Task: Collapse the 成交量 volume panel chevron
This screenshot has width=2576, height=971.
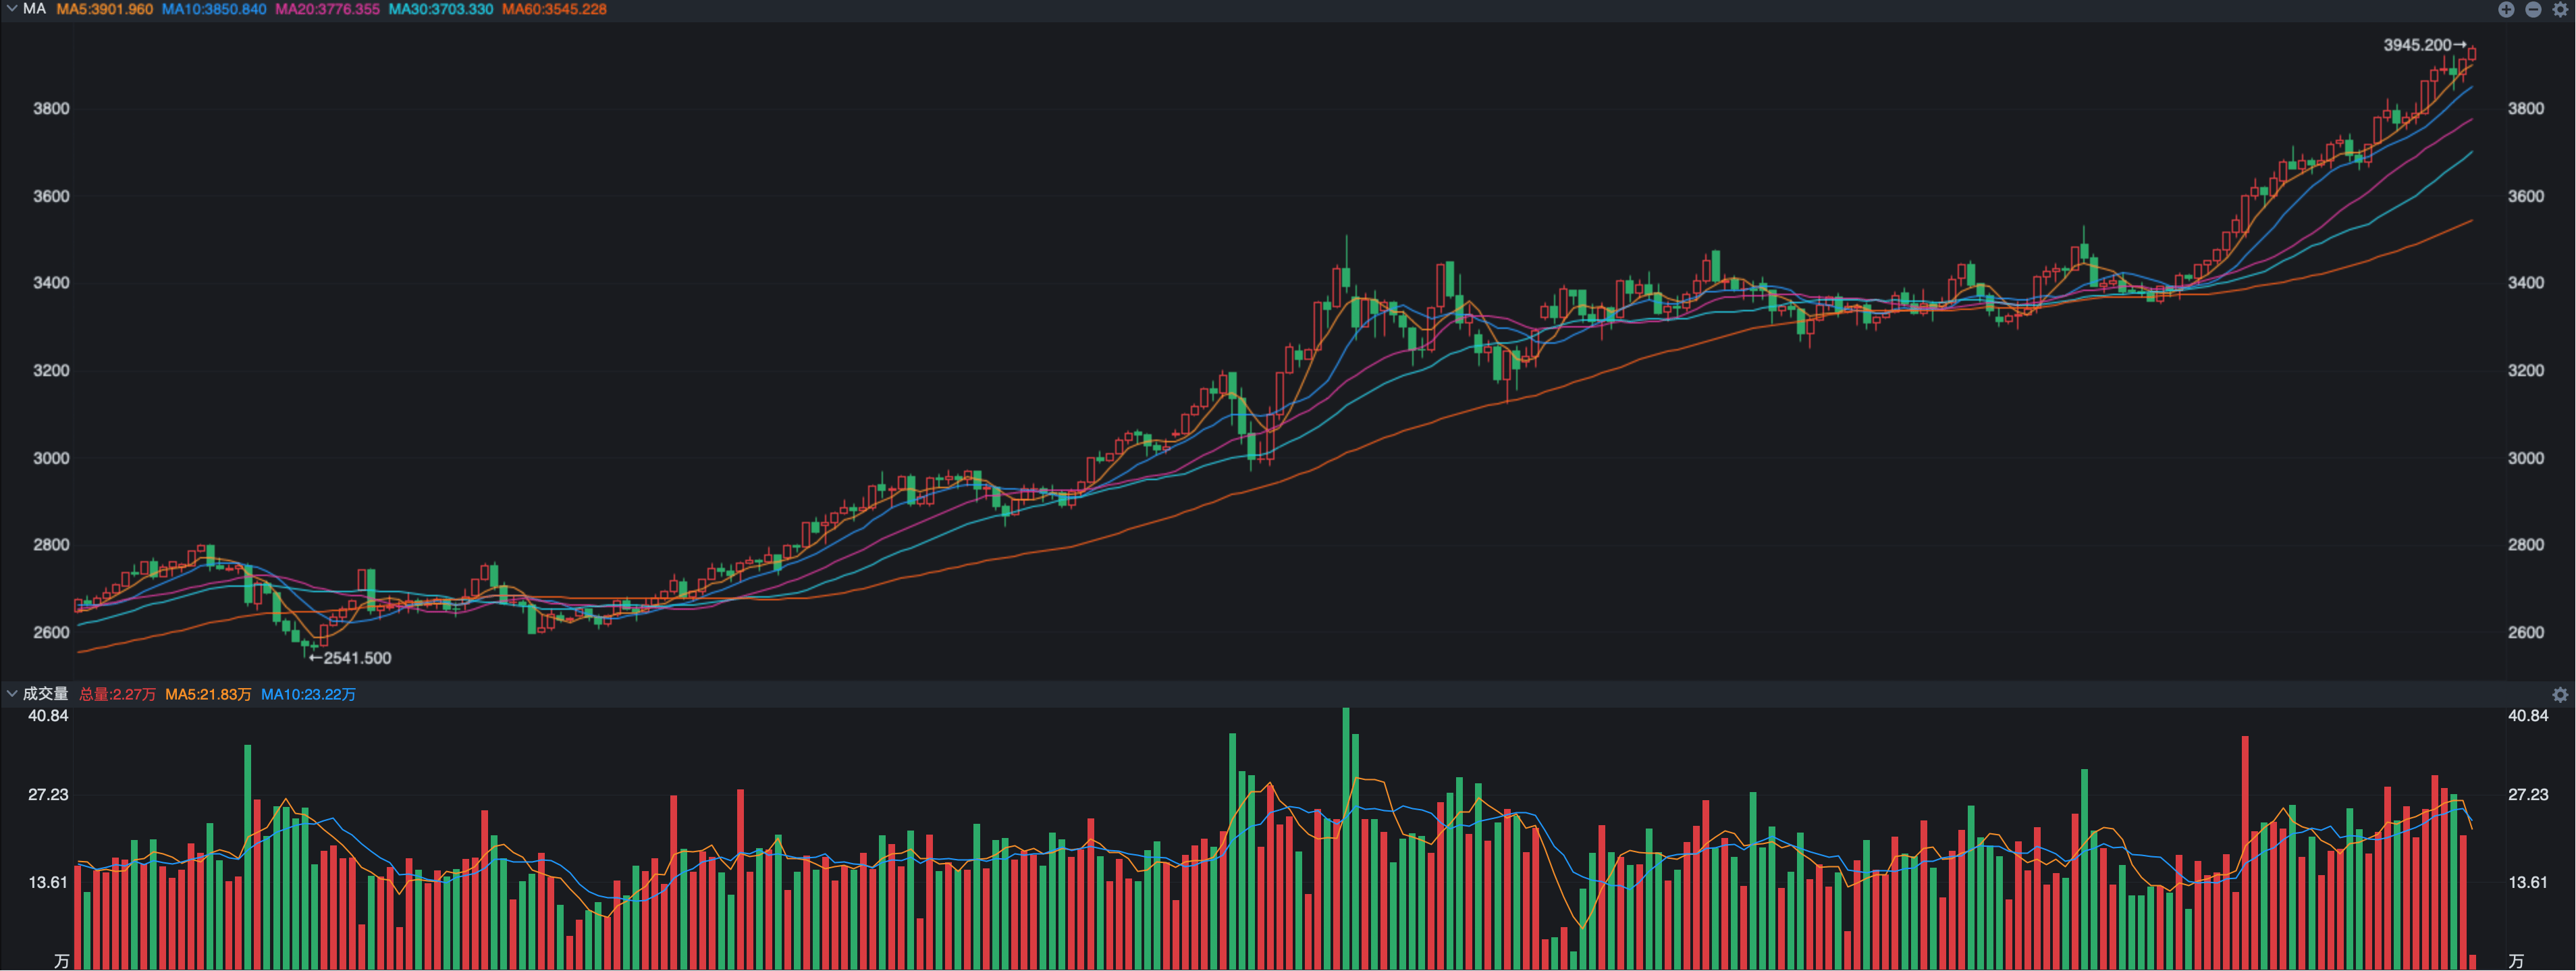Action: click(11, 693)
